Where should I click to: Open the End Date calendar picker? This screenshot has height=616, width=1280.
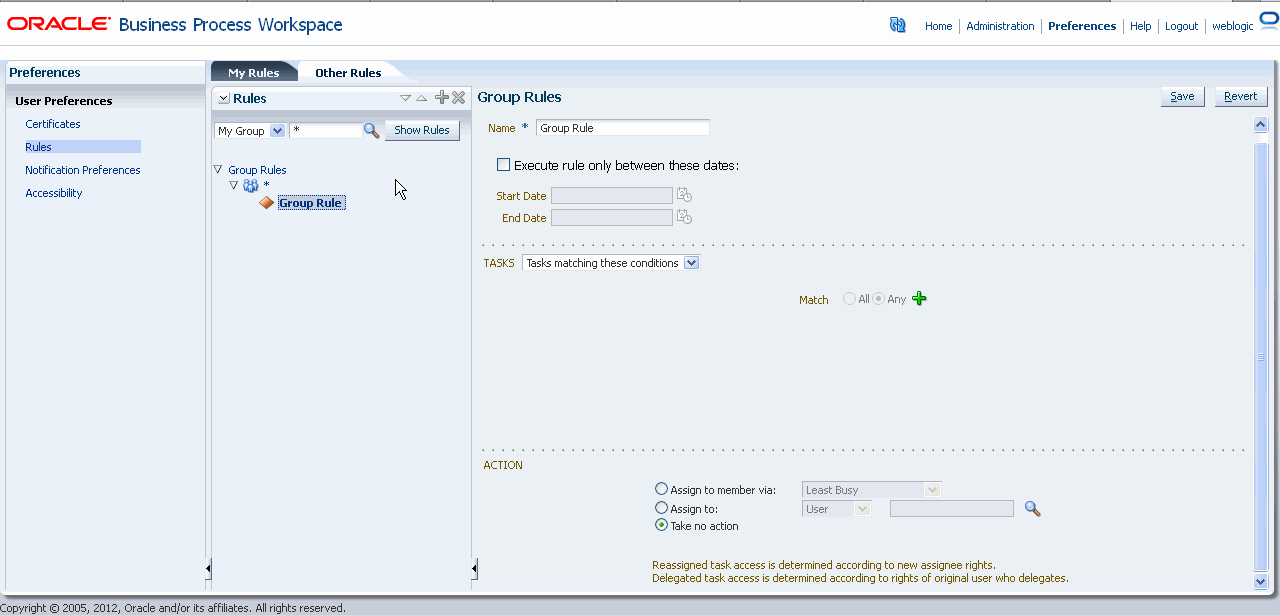coord(684,217)
